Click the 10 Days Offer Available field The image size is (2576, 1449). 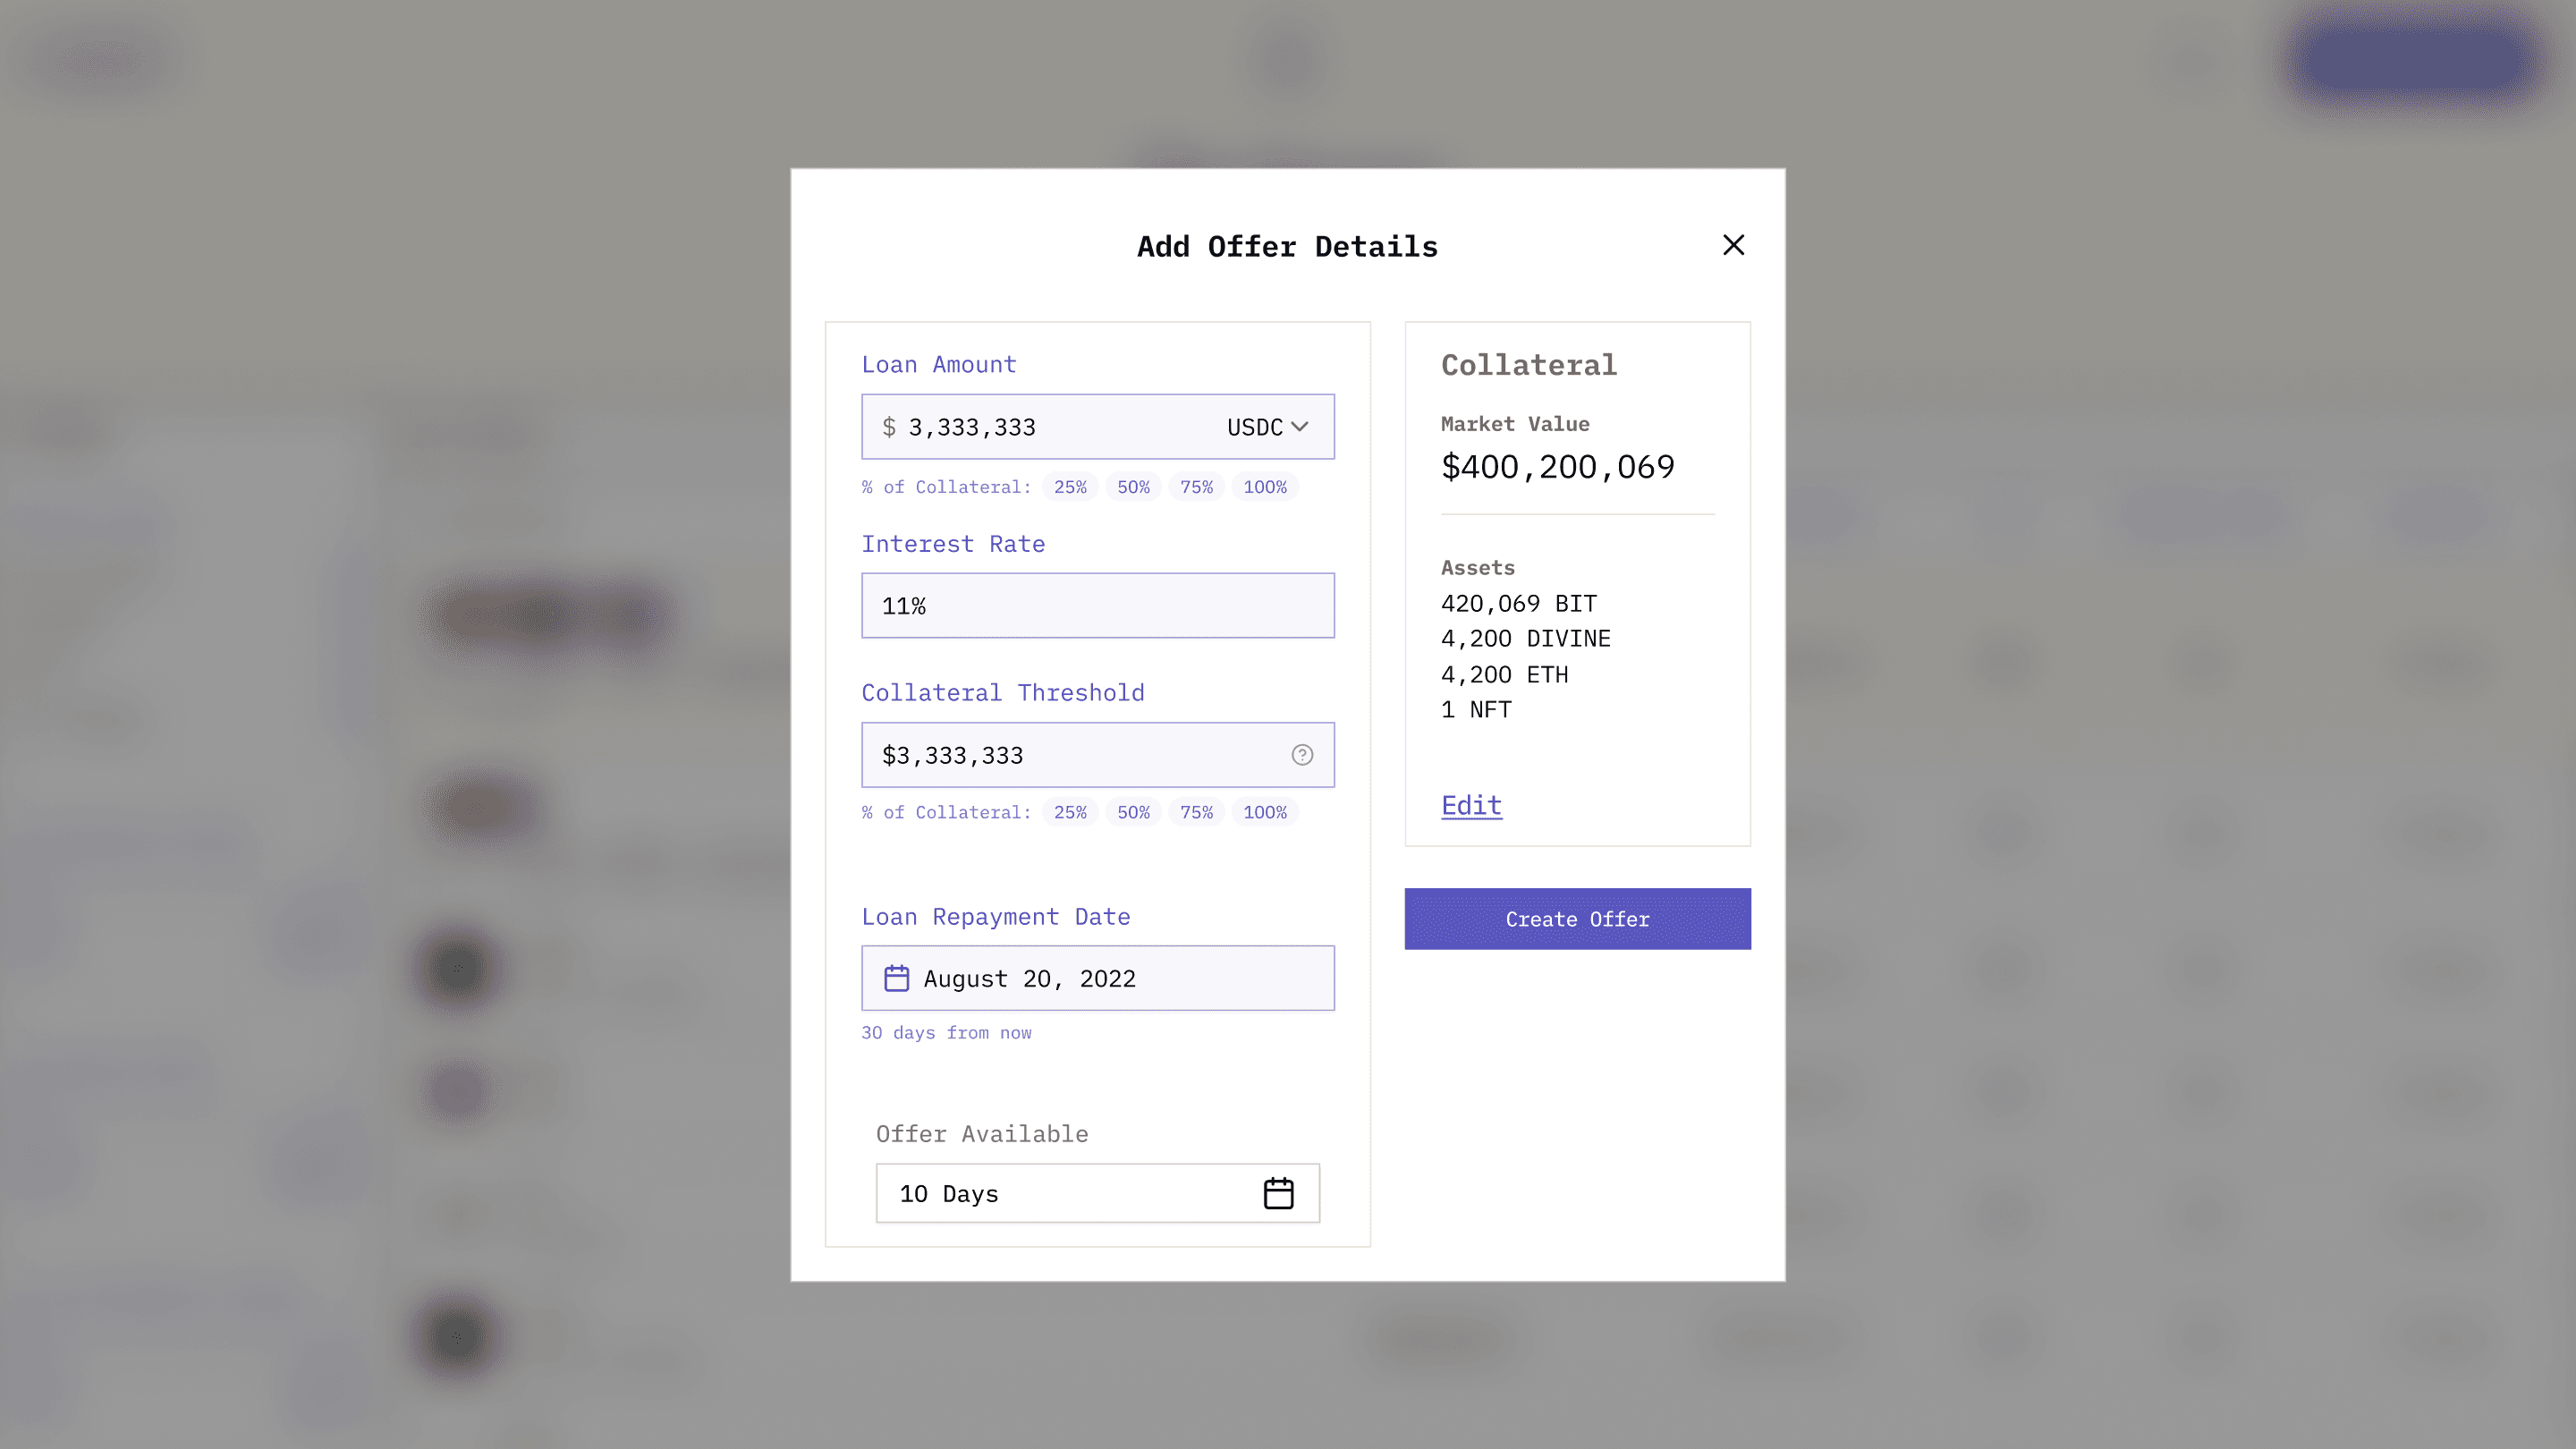click(1060, 1193)
